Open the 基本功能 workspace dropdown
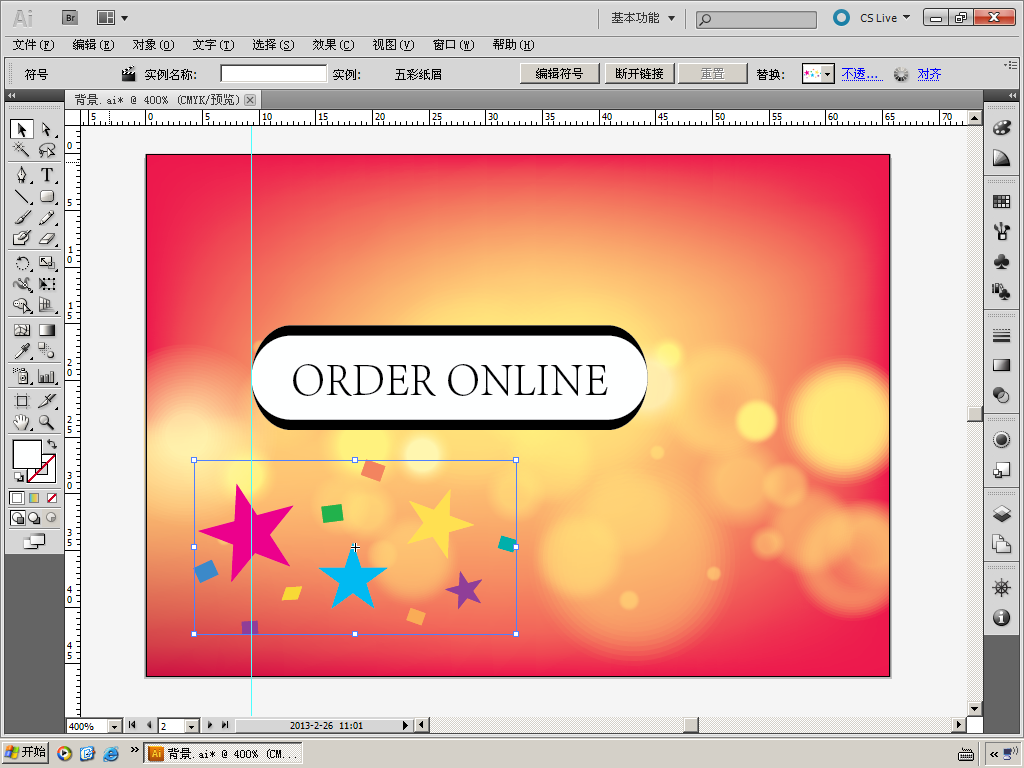Image resolution: width=1024 pixels, height=768 pixels. [x=643, y=18]
